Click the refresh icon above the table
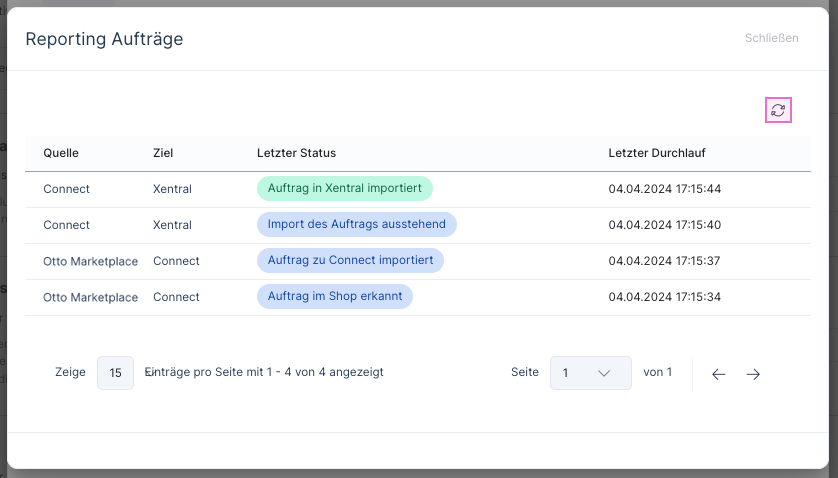The height and width of the screenshot is (478, 838). [778, 110]
